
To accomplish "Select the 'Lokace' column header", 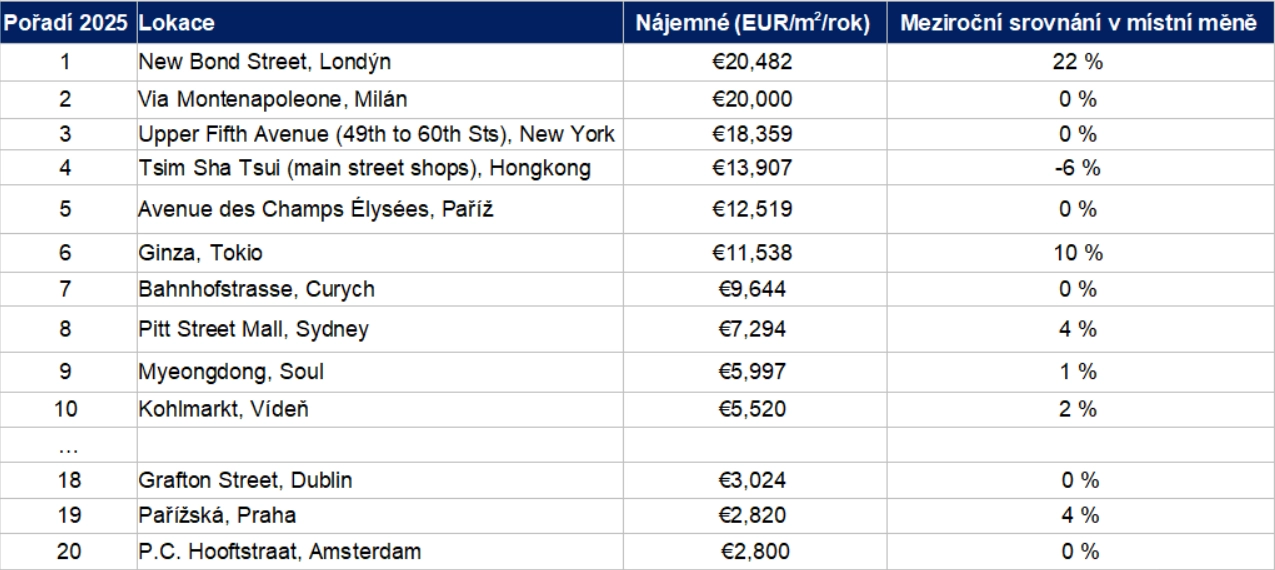I will pos(177,23).
